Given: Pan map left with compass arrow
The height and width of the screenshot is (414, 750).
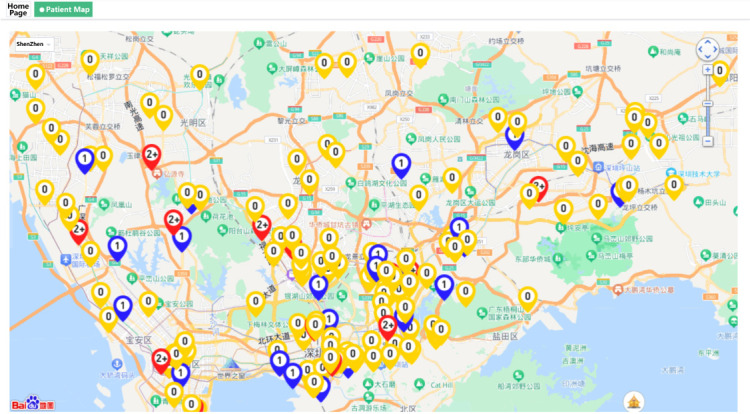Looking at the screenshot, I should (700, 49).
